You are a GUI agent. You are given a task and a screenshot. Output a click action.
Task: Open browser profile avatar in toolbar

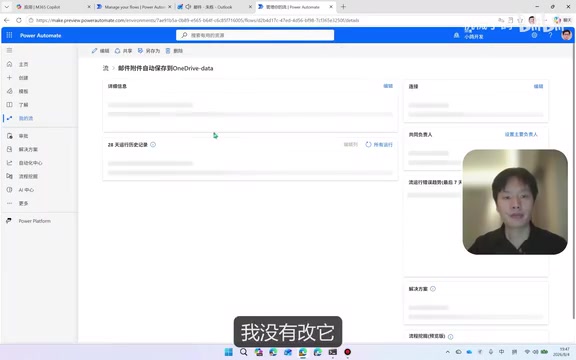(x=532, y=20)
